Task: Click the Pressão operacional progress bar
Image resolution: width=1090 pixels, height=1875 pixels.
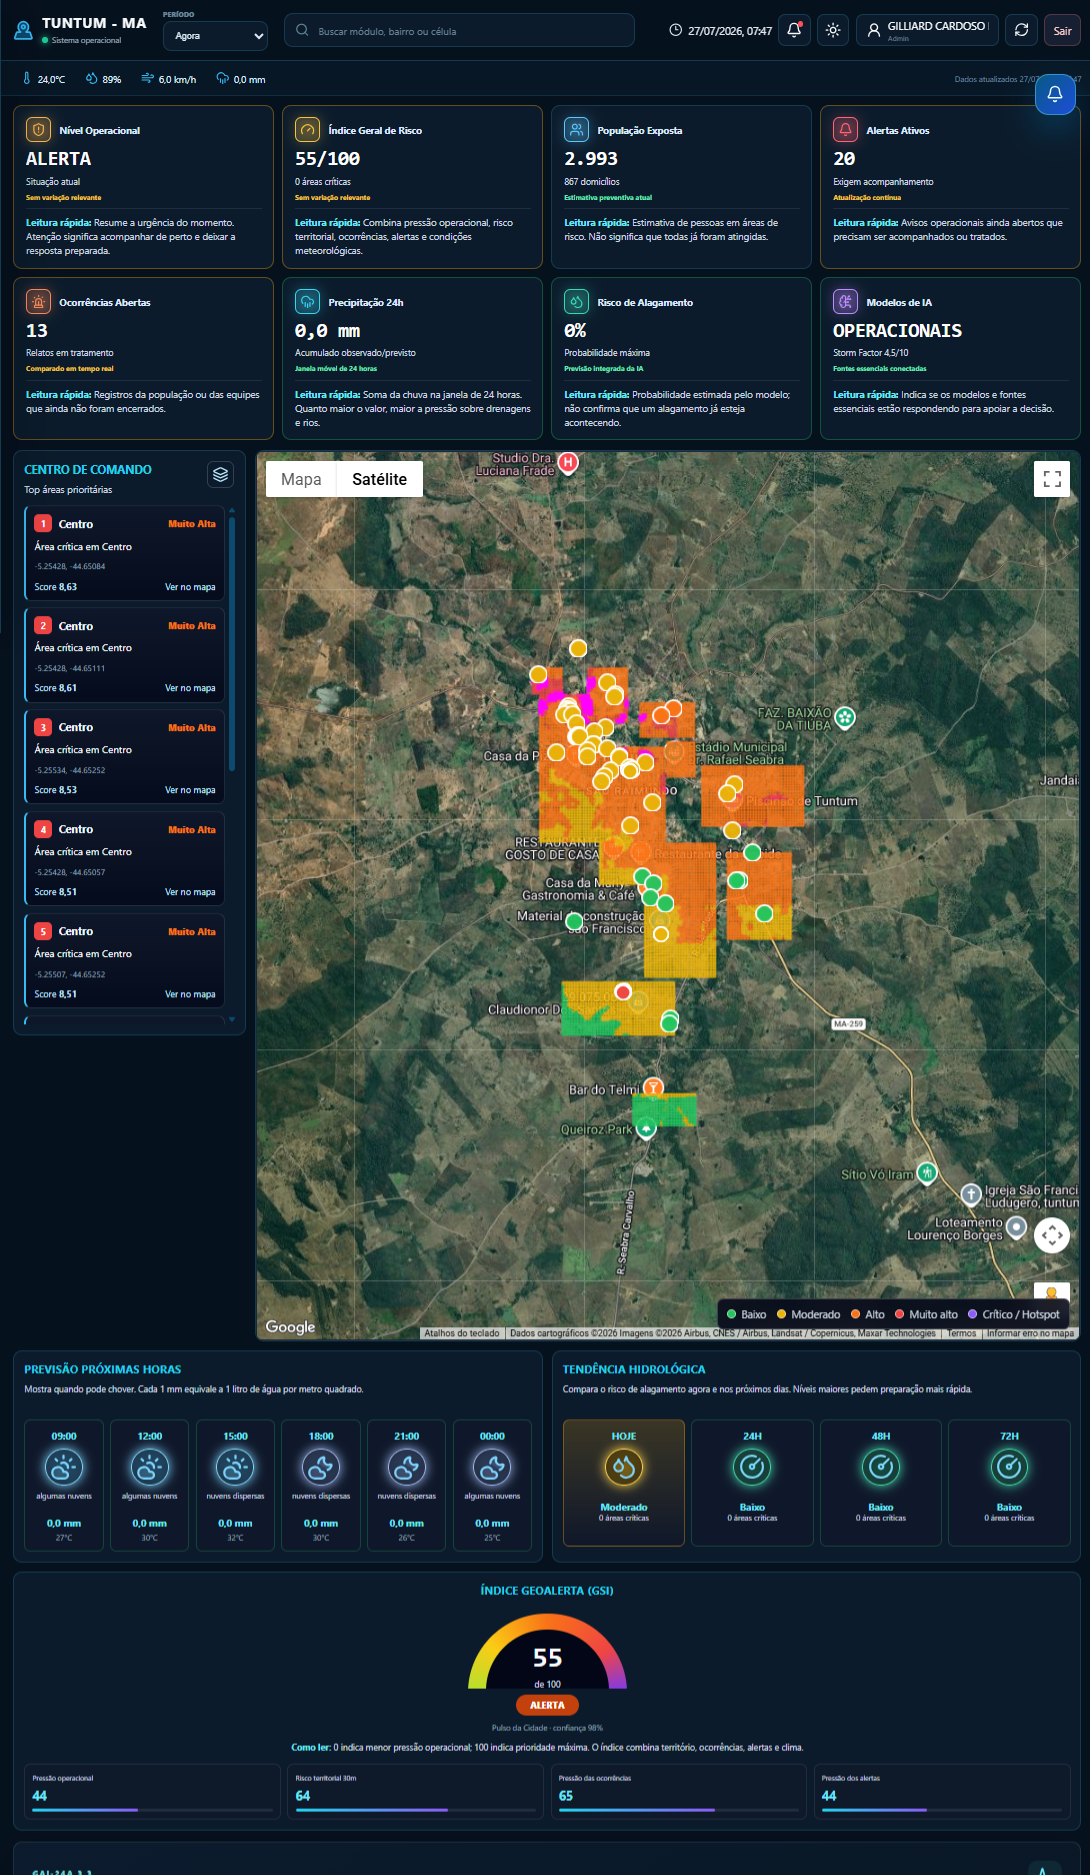Action: tap(152, 1810)
